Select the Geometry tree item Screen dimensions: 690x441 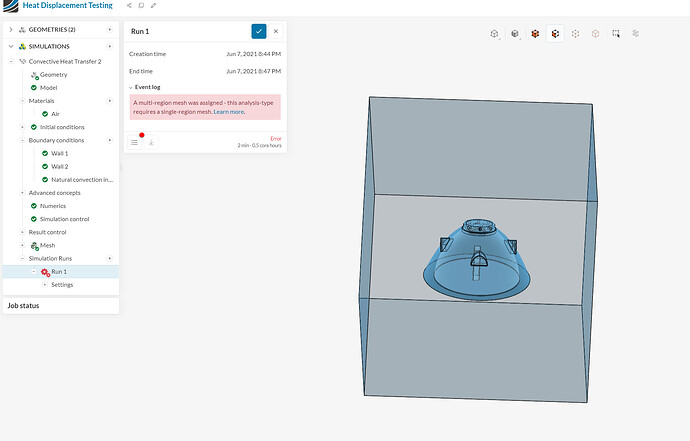point(54,75)
